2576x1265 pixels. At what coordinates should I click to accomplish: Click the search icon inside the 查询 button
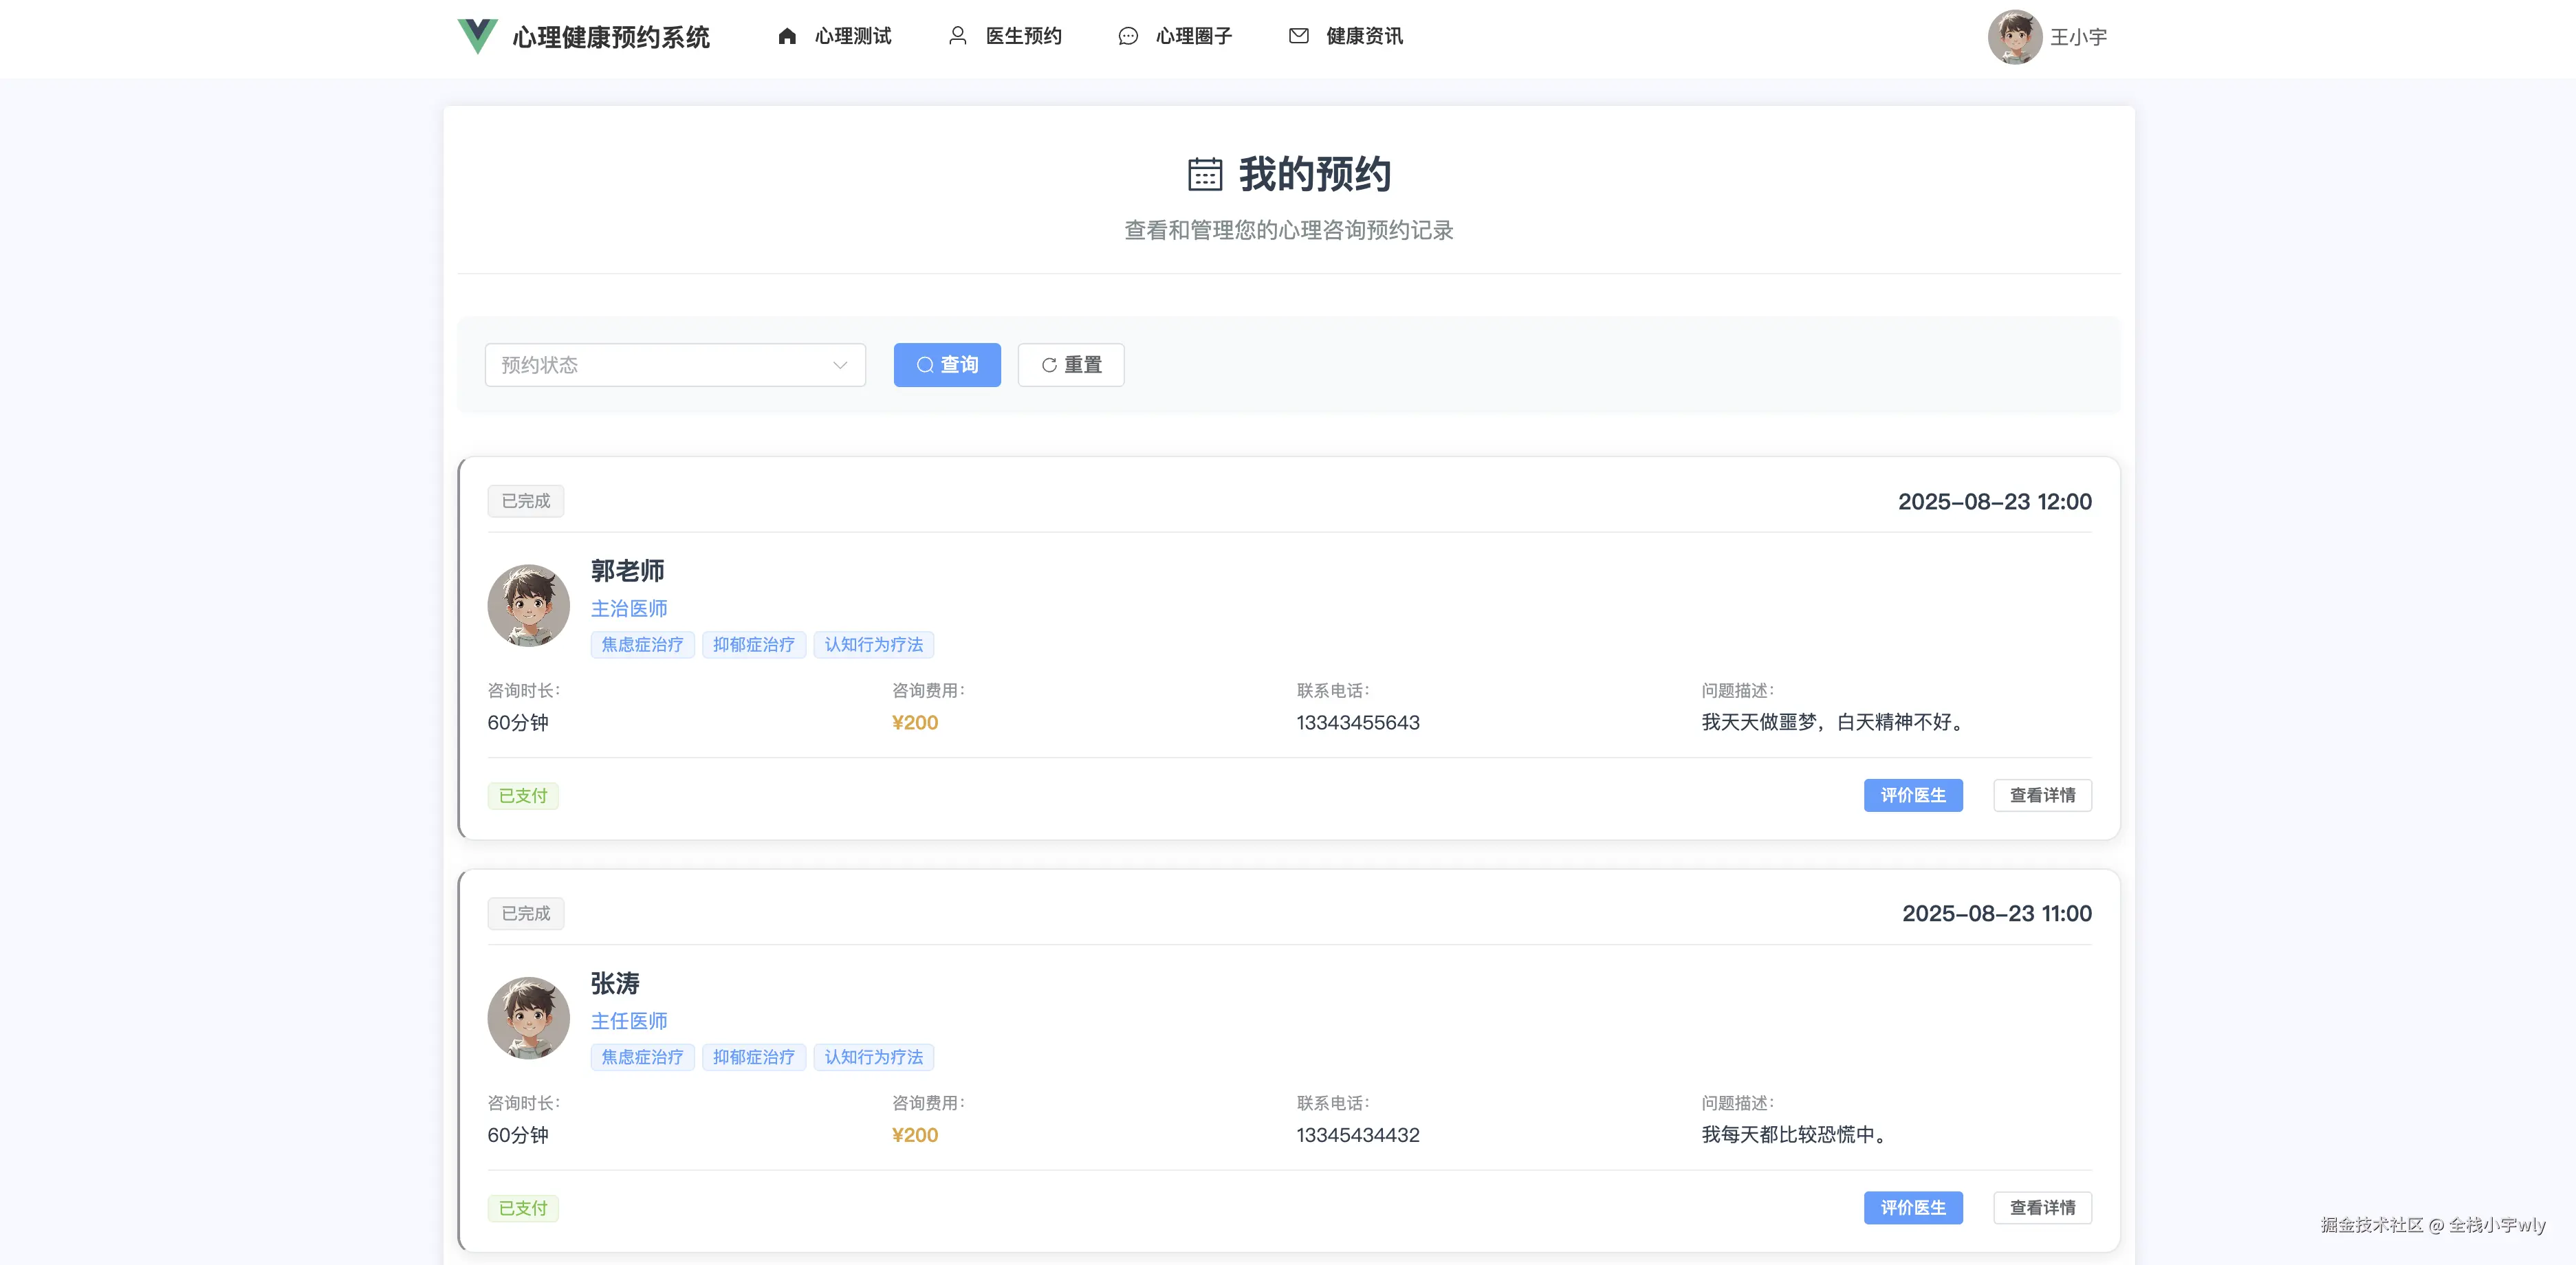click(925, 364)
